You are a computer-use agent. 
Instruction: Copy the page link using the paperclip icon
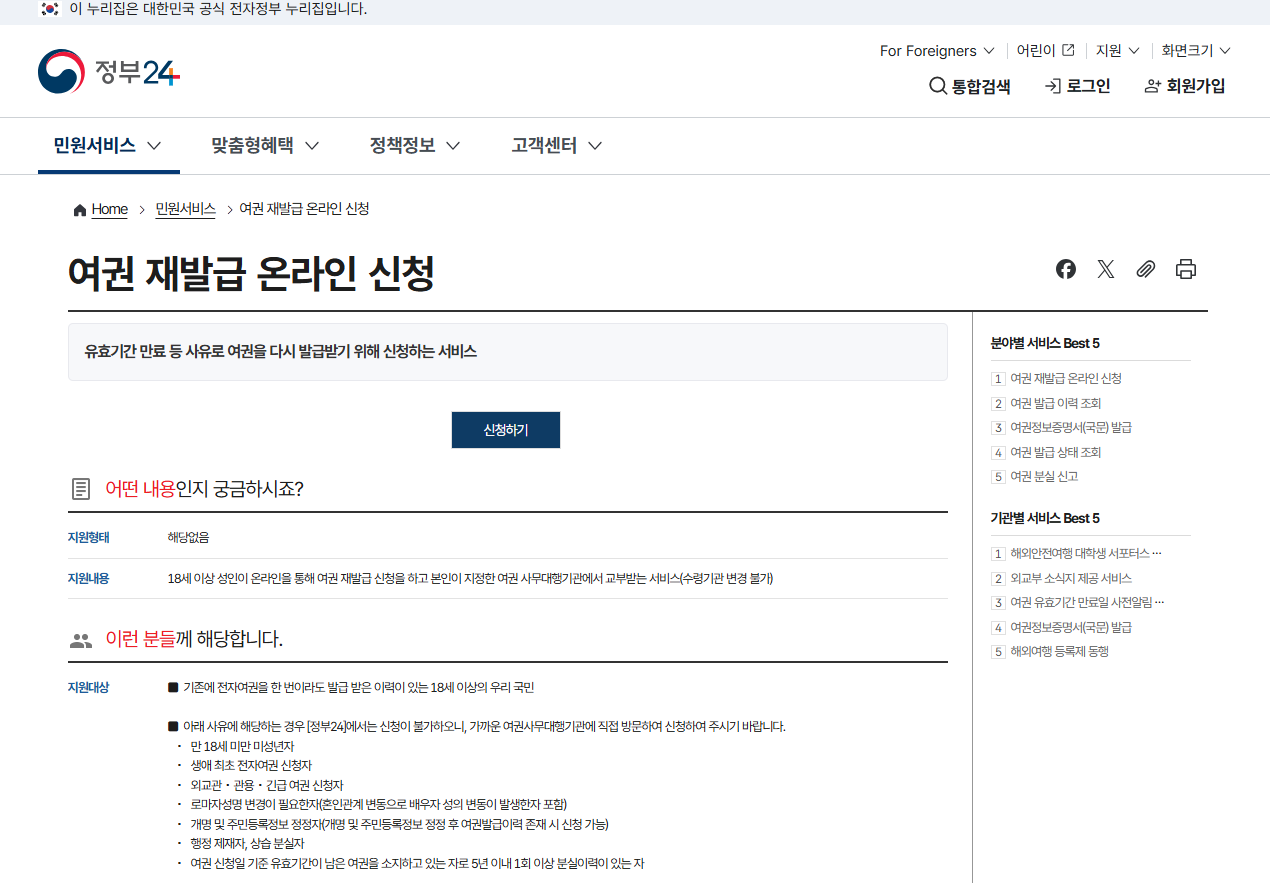(x=1145, y=269)
